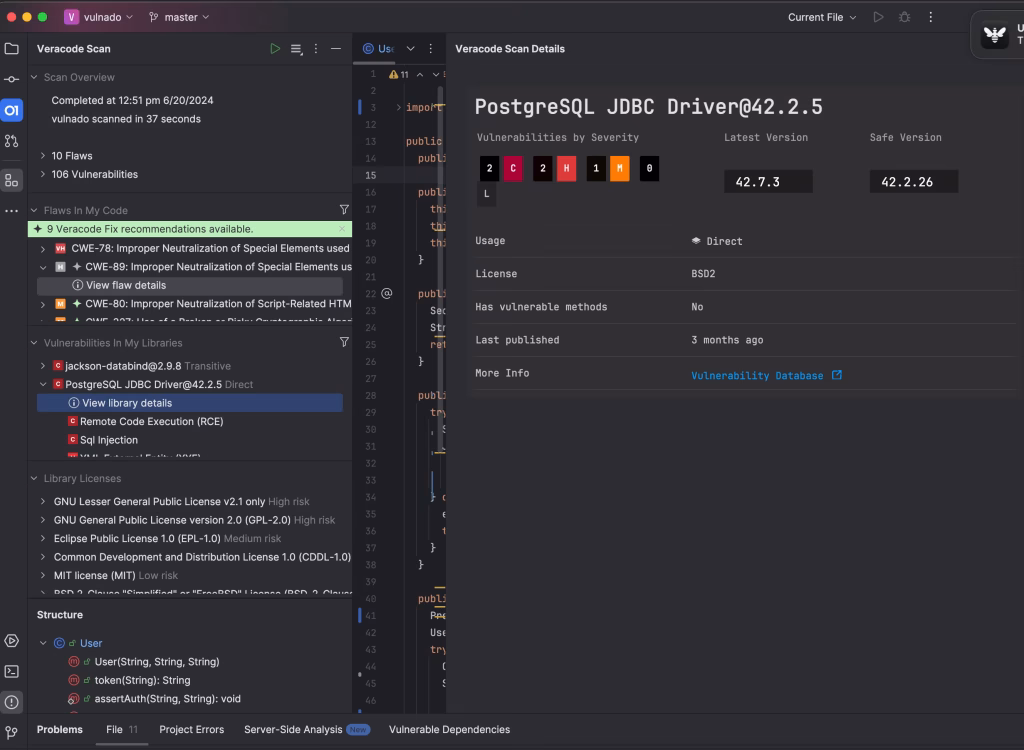Expand jackson-databind@2.9.8 library node
The image size is (1024, 750).
click(43, 366)
